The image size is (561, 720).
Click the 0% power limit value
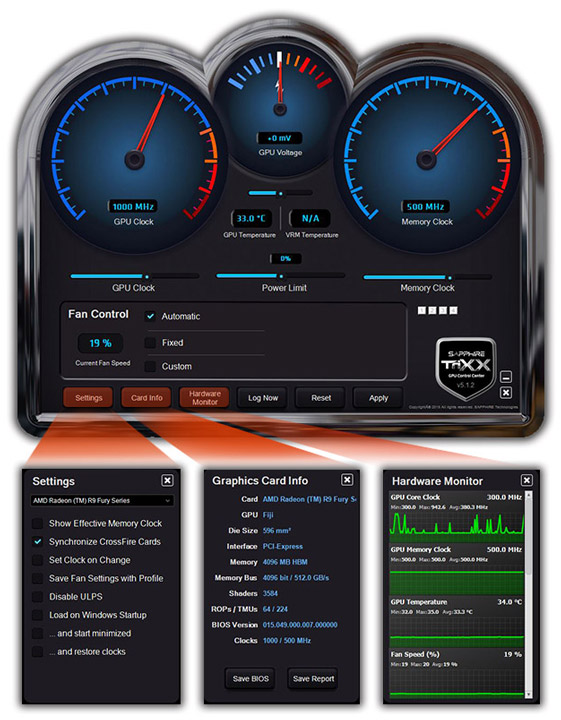[x=286, y=259]
